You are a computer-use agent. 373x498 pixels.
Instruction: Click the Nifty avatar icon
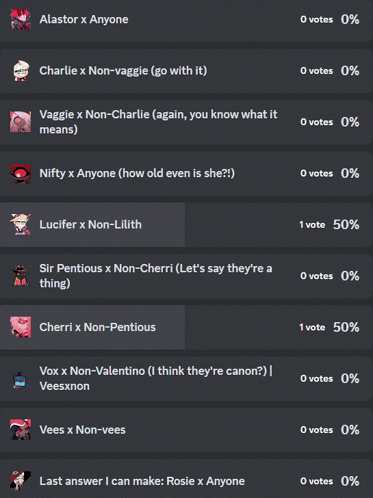coord(20,173)
